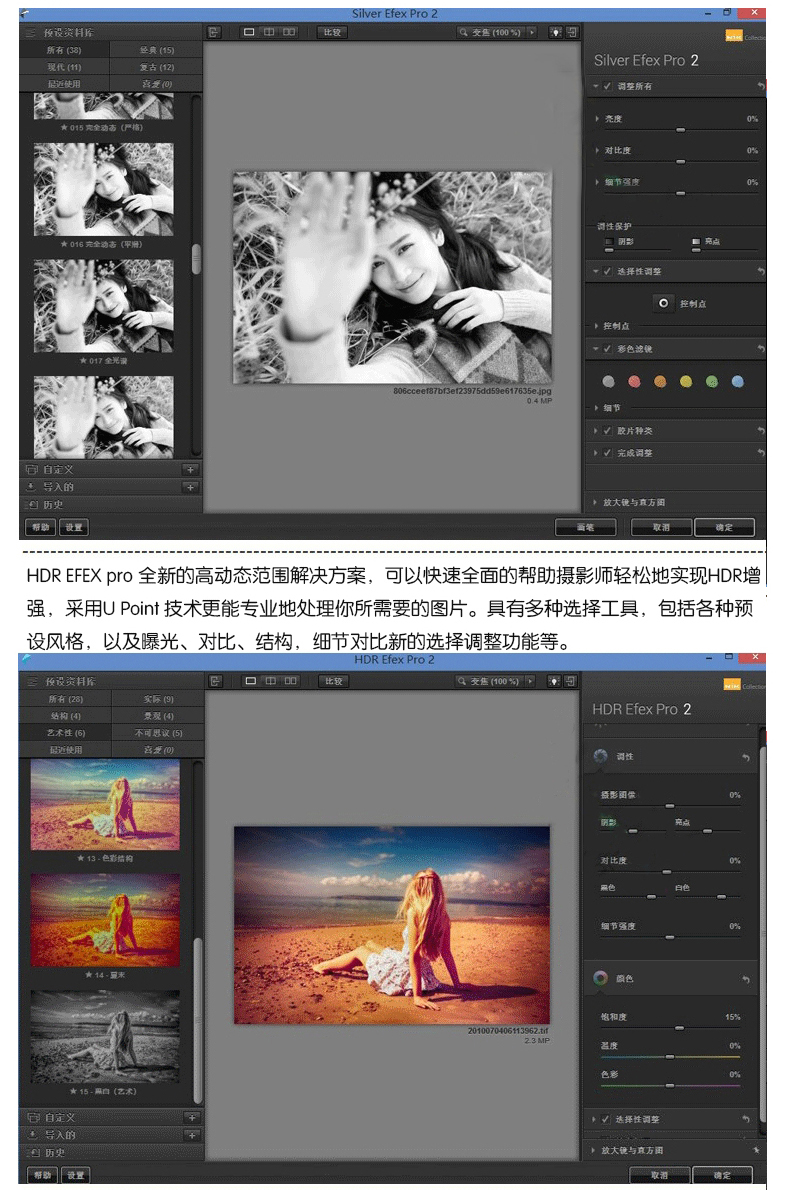Toggle the 选择性调整 checkbox in Silver Efex
The height and width of the screenshot is (1190, 790).
point(607,271)
